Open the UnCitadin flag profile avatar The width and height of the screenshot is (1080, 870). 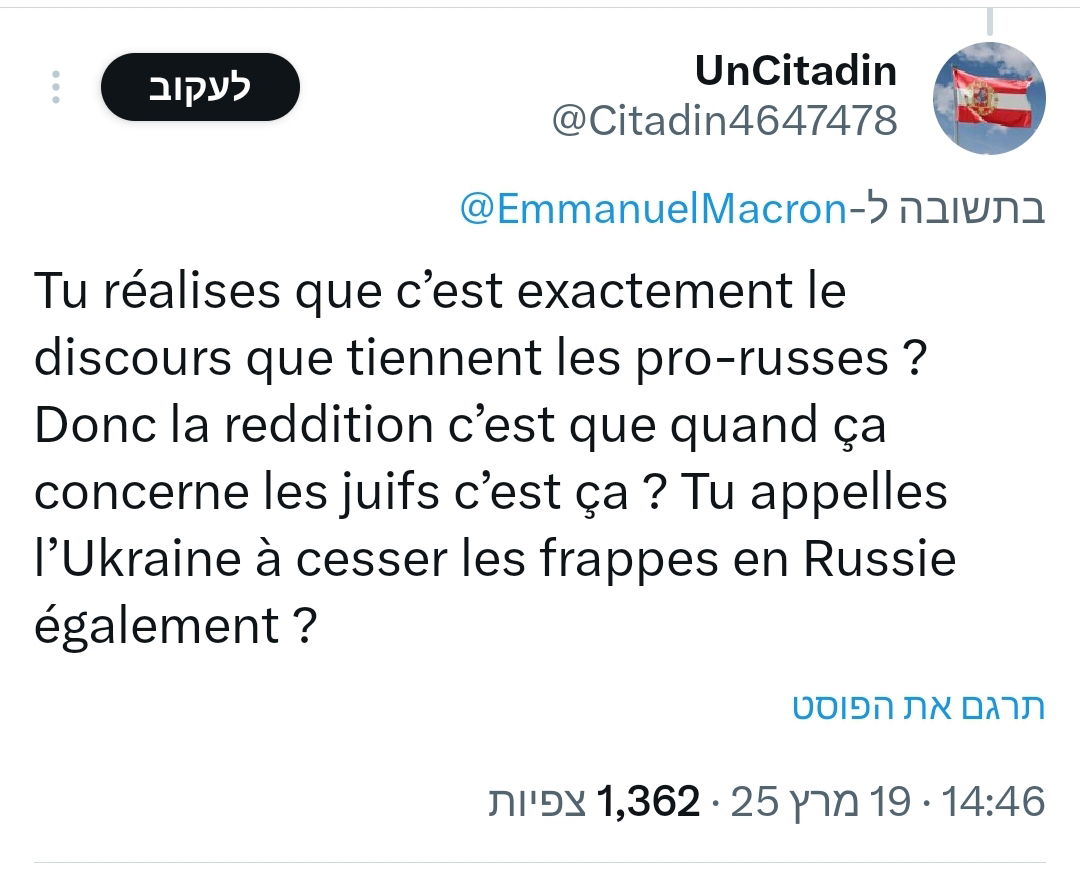[989, 98]
